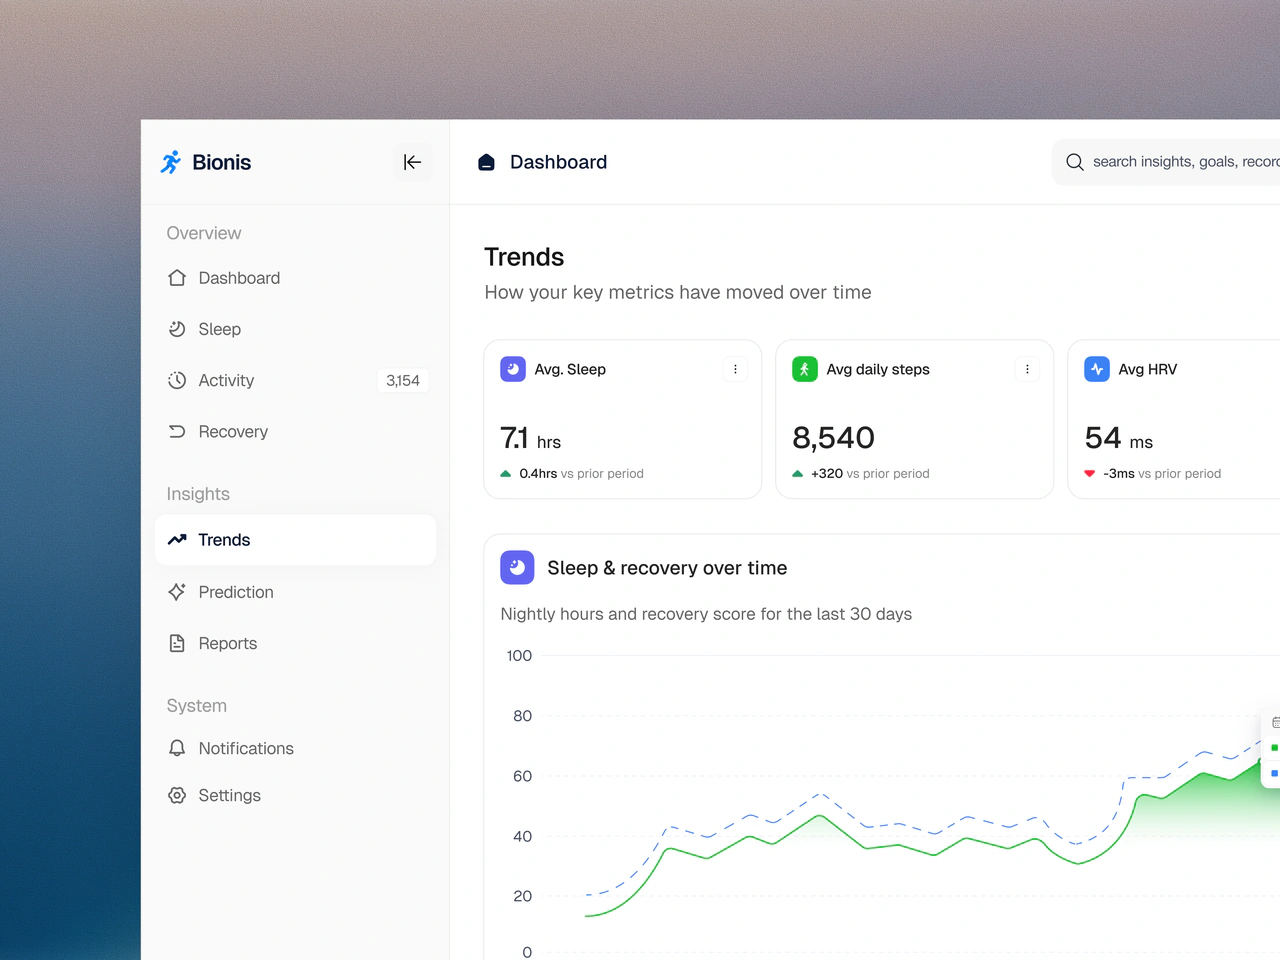Click the Sleep & recovery over time title
This screenshot has width=1280, height=960.
(x=667, y=568)
